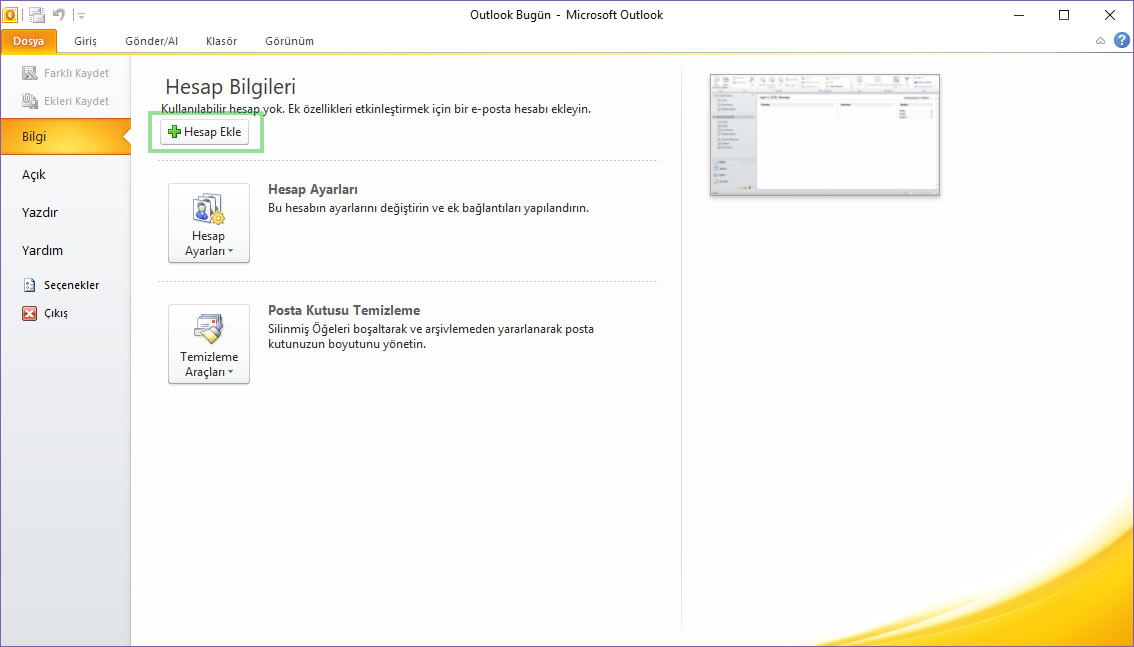Click the Hesap Ekle button
The image size is (1134, 647).
[x=205, y=132]
